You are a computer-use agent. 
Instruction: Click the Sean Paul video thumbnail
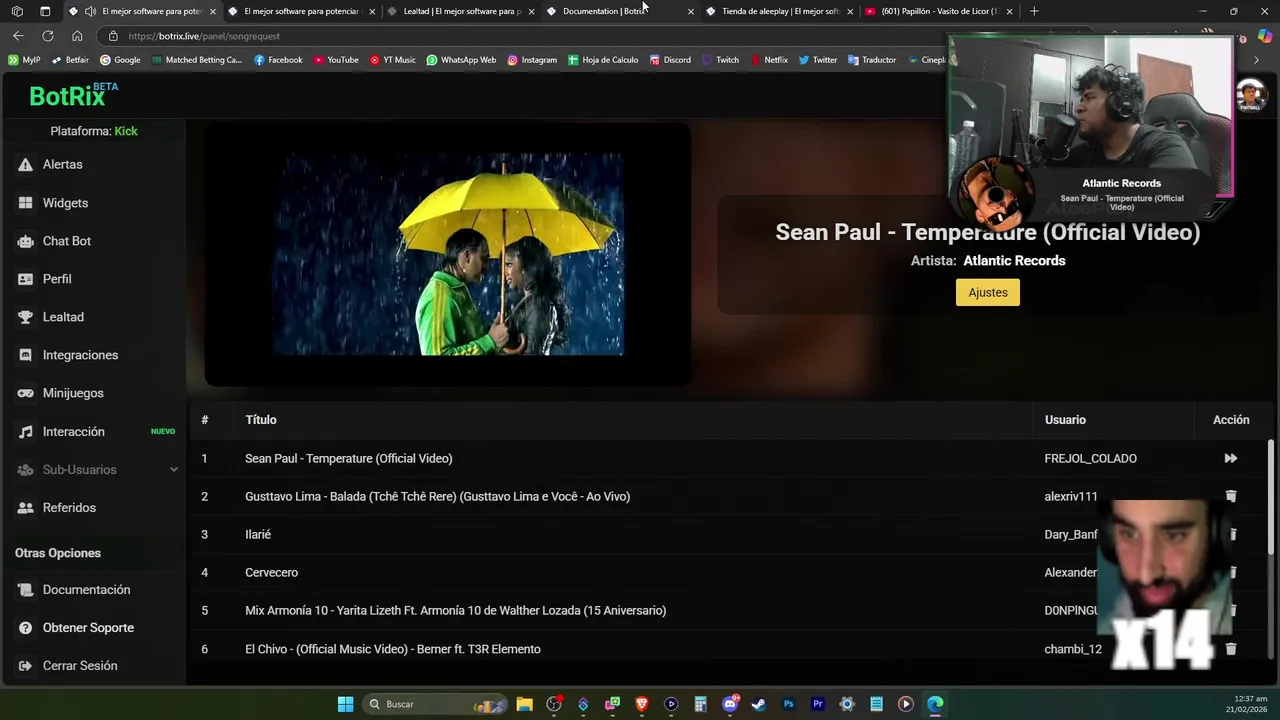pyautogui.click(x=448, y=254)
